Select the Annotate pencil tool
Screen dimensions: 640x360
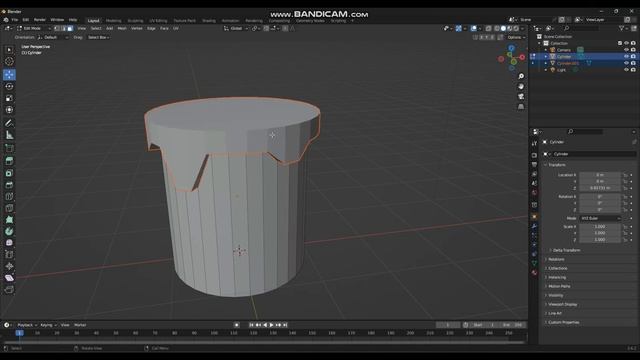tap(9, 123)
